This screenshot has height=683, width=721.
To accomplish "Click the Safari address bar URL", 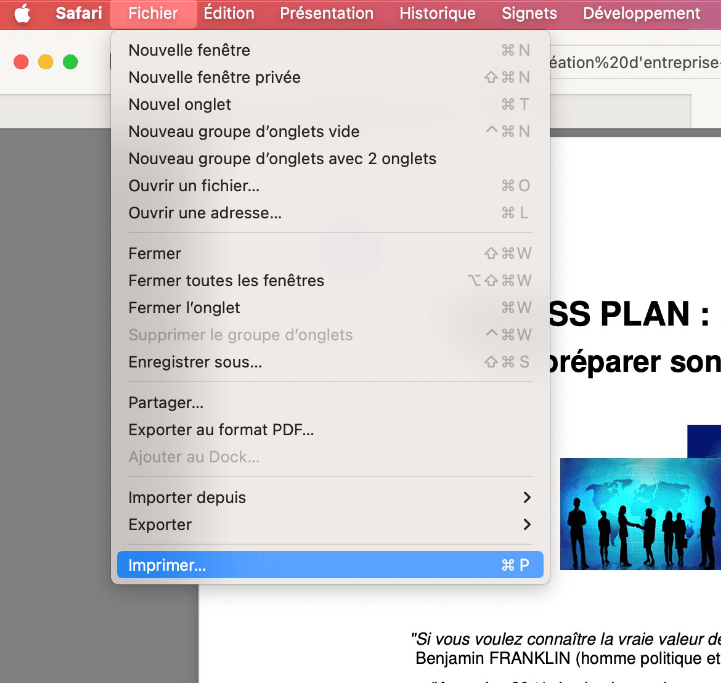I will pyautogui.click(x=635, y=62).
